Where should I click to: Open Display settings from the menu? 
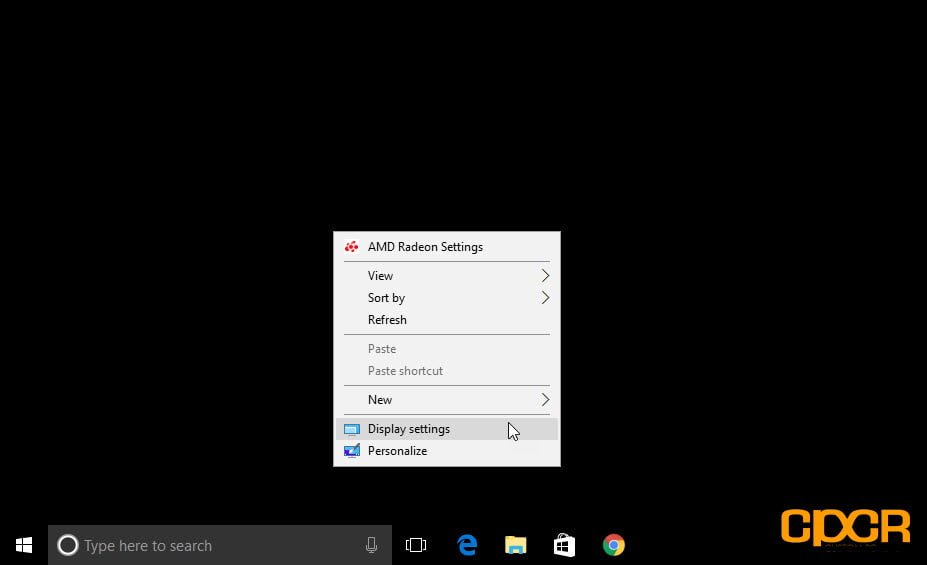pyautogui.click(x=446, y=429)
